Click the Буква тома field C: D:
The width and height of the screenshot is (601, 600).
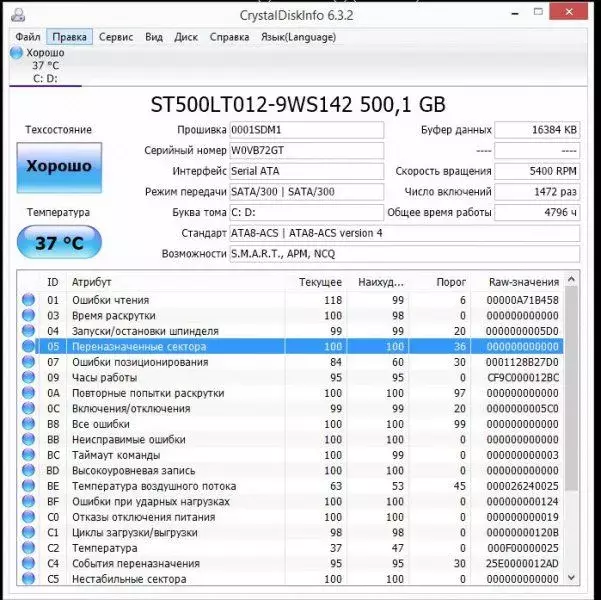pos(307,213)
